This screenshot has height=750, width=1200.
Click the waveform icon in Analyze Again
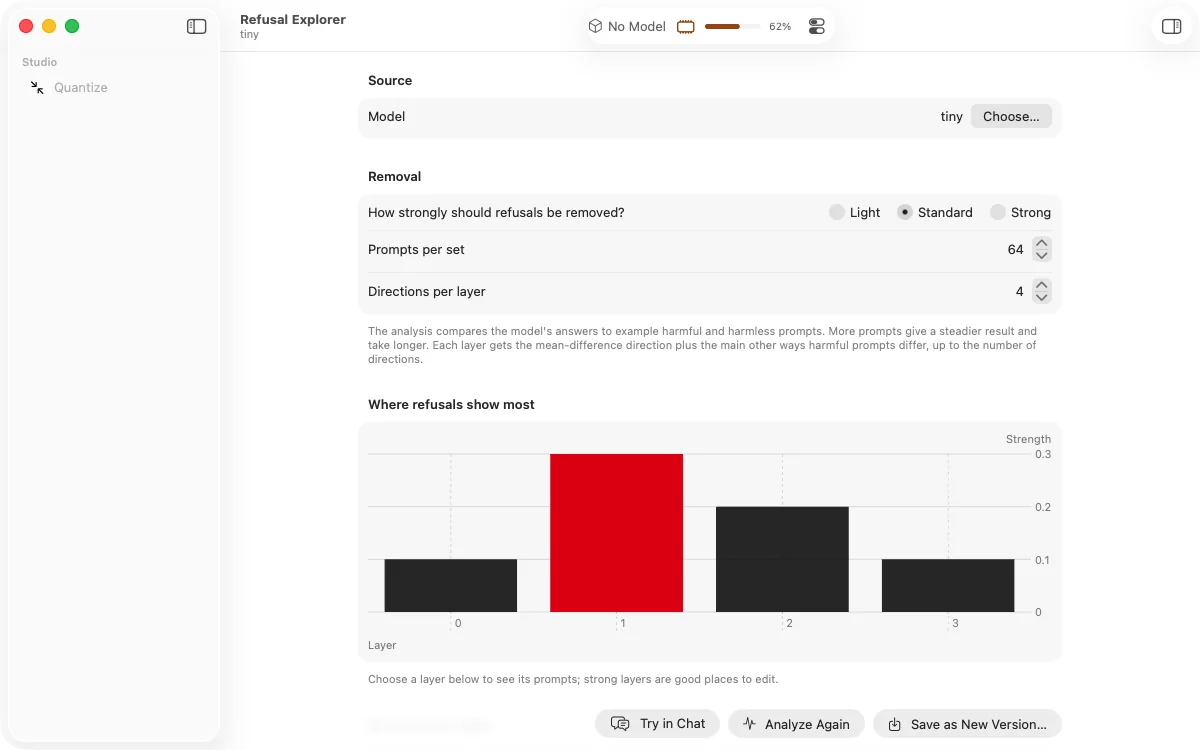tap(749, 724)
